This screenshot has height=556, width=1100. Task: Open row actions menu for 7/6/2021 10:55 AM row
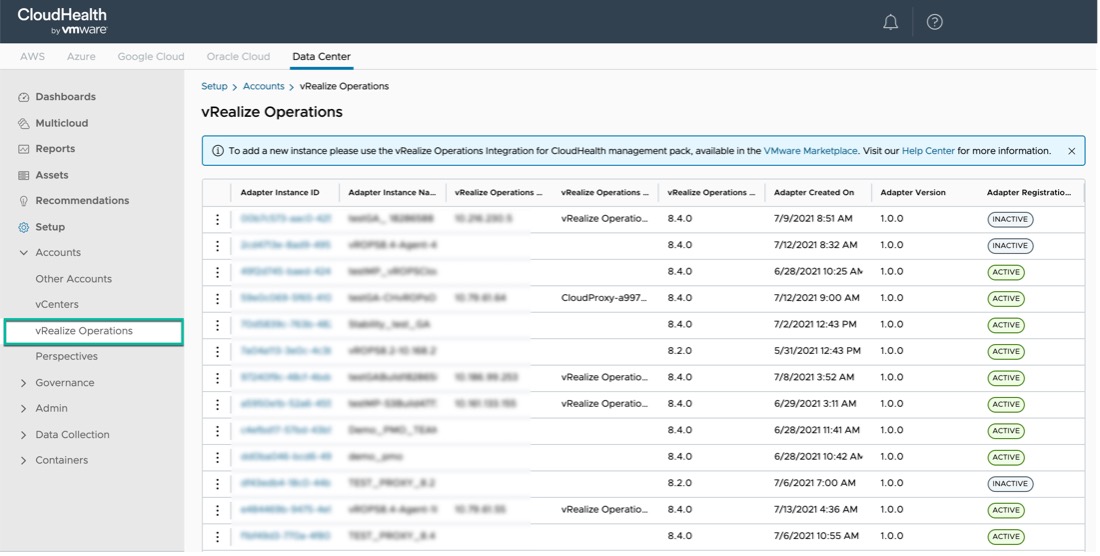(x=217, y=536)
